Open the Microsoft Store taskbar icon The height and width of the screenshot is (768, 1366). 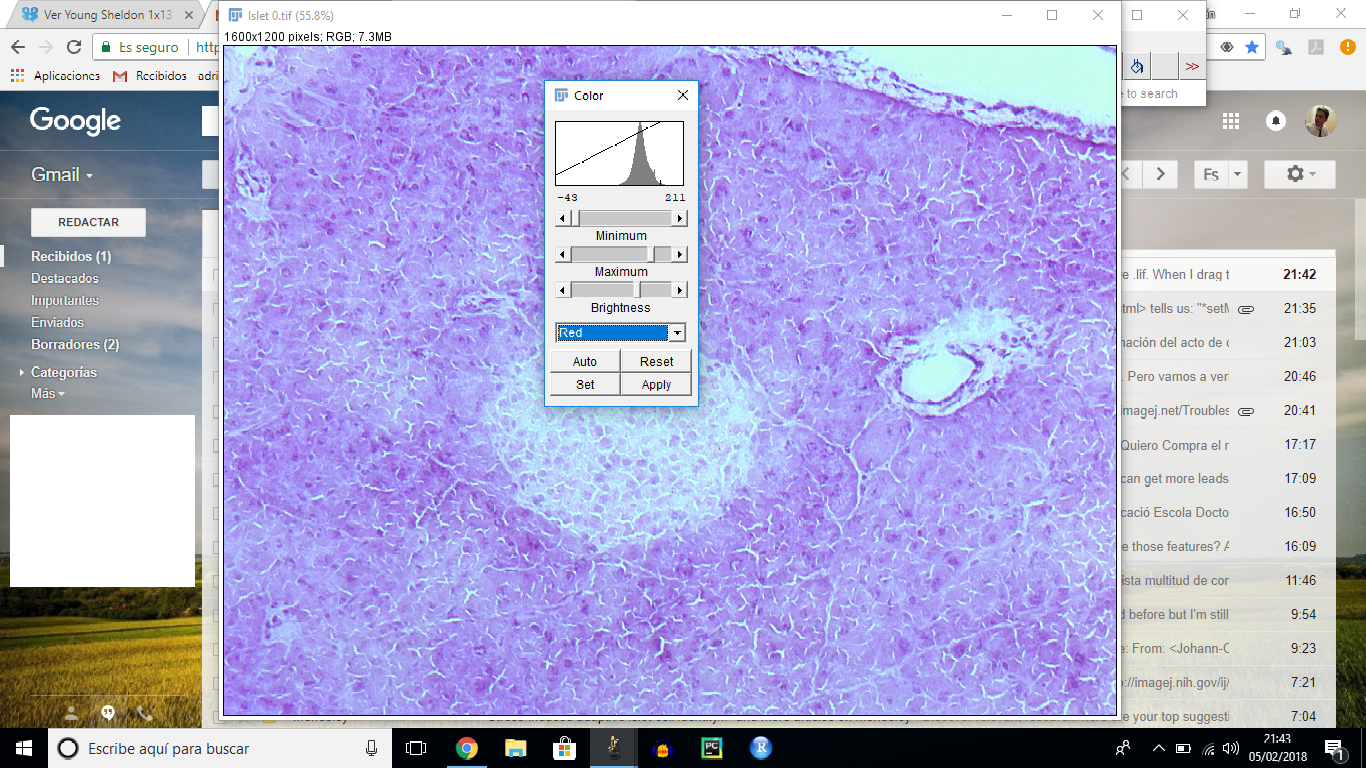click(564, 748)
